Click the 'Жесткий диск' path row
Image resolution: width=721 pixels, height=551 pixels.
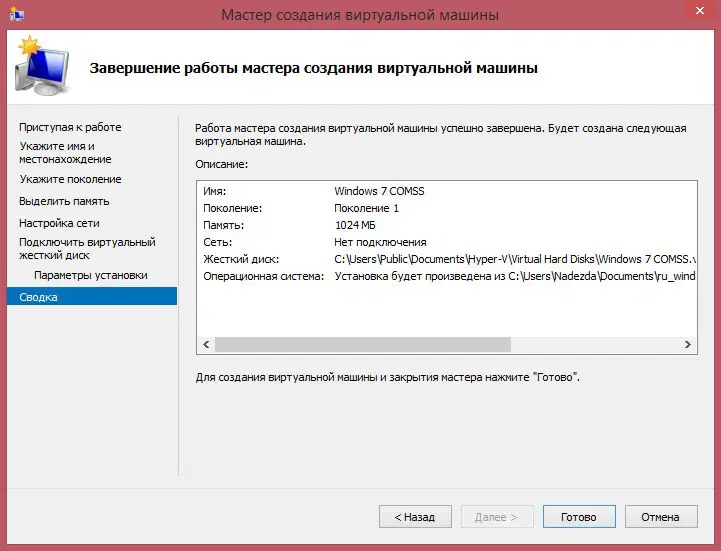[445, 259]
